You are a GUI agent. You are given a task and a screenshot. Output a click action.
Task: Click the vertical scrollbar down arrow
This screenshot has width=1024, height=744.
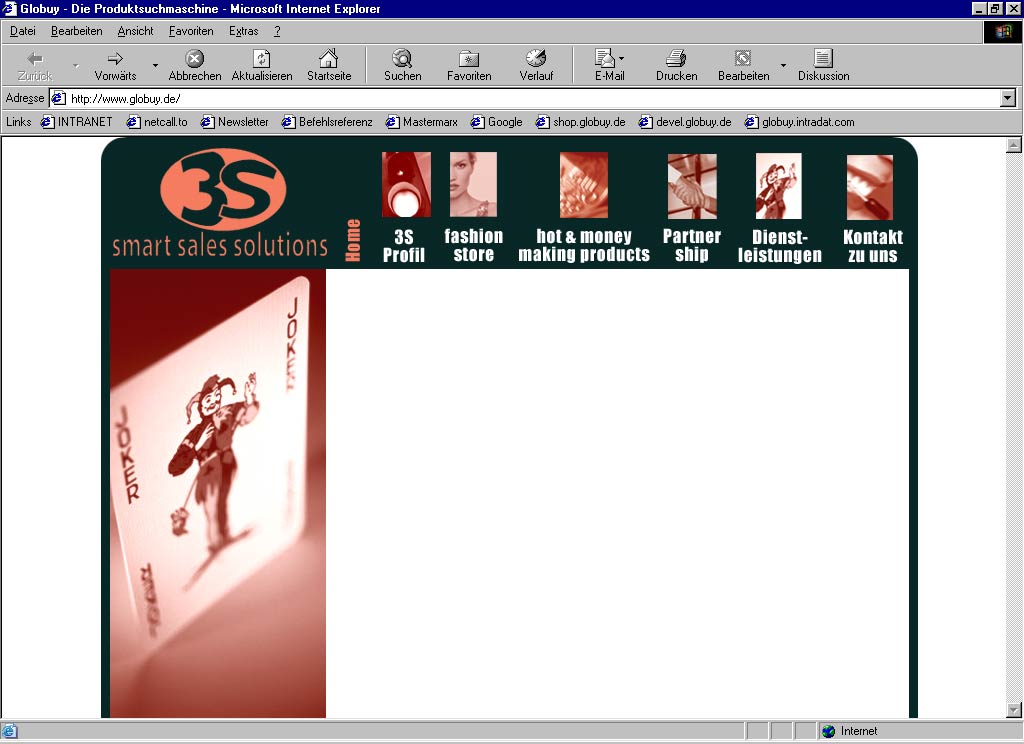click(1014, 709)
